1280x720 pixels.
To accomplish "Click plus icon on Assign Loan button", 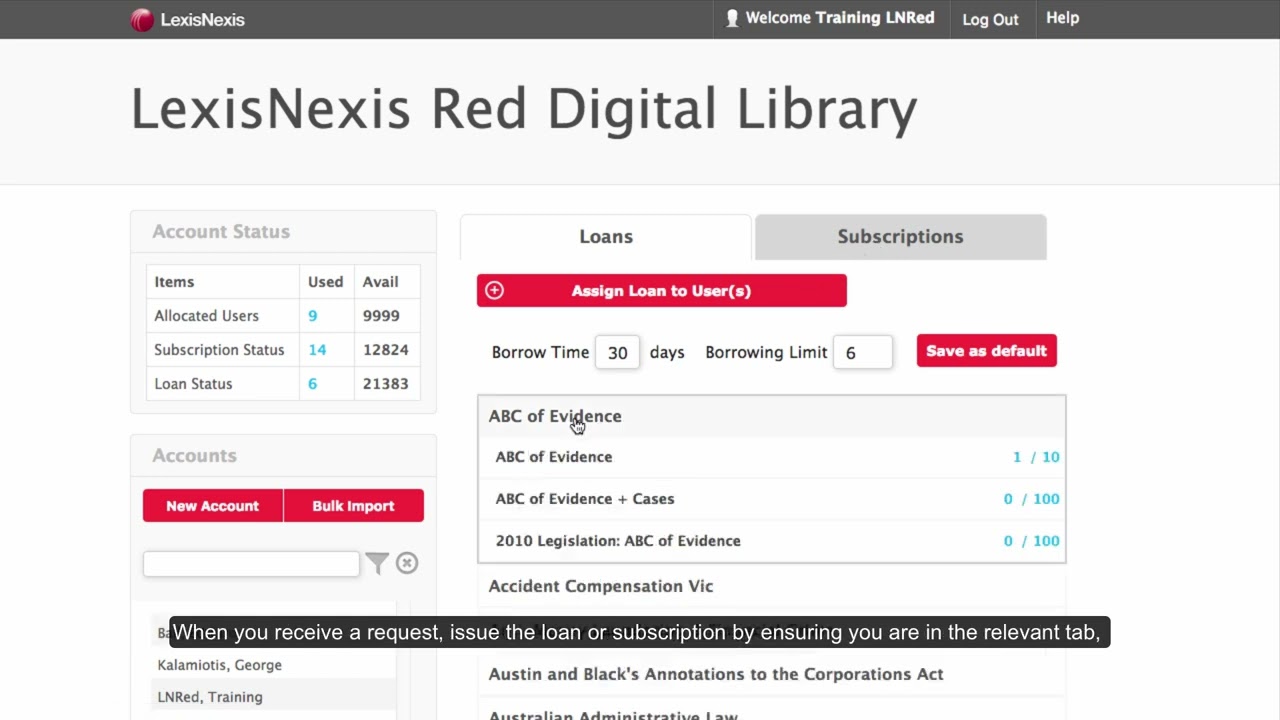I will pos(494,291).
